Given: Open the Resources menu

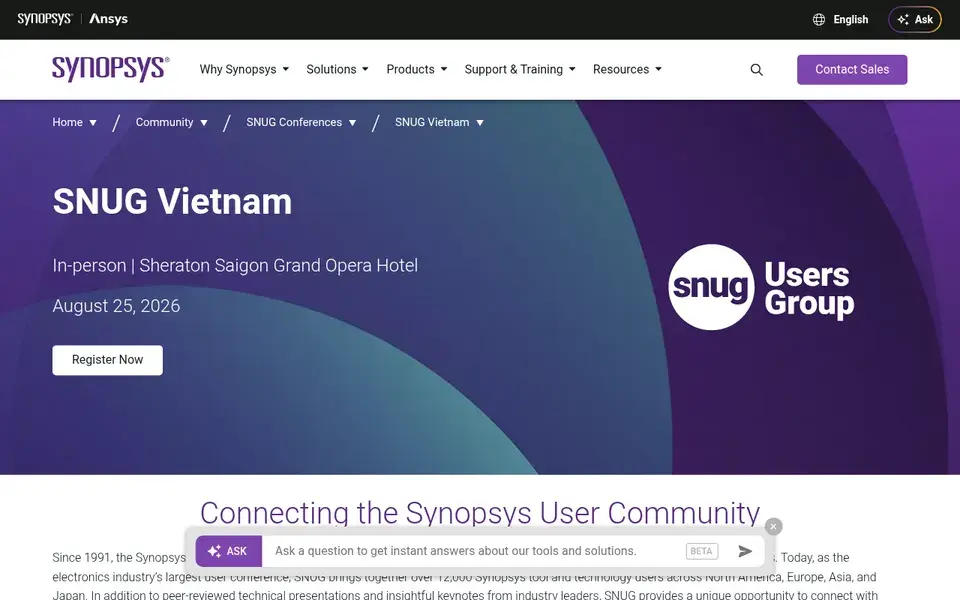Looking at the screenshot, I should (x=621, y=69).
